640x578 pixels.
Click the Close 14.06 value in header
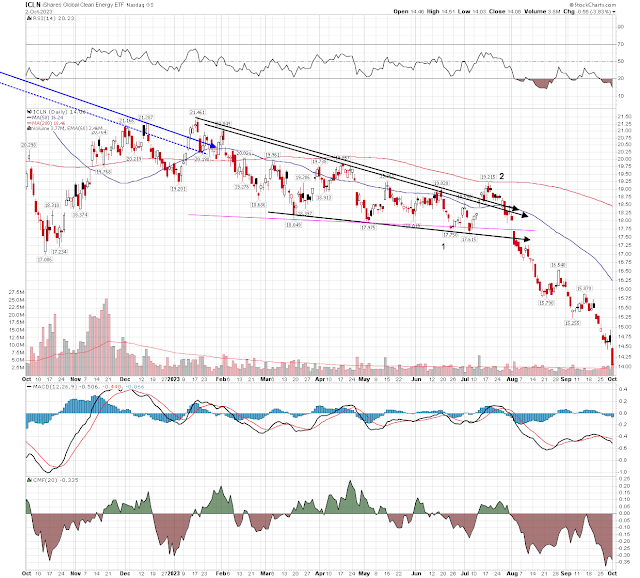506,11
